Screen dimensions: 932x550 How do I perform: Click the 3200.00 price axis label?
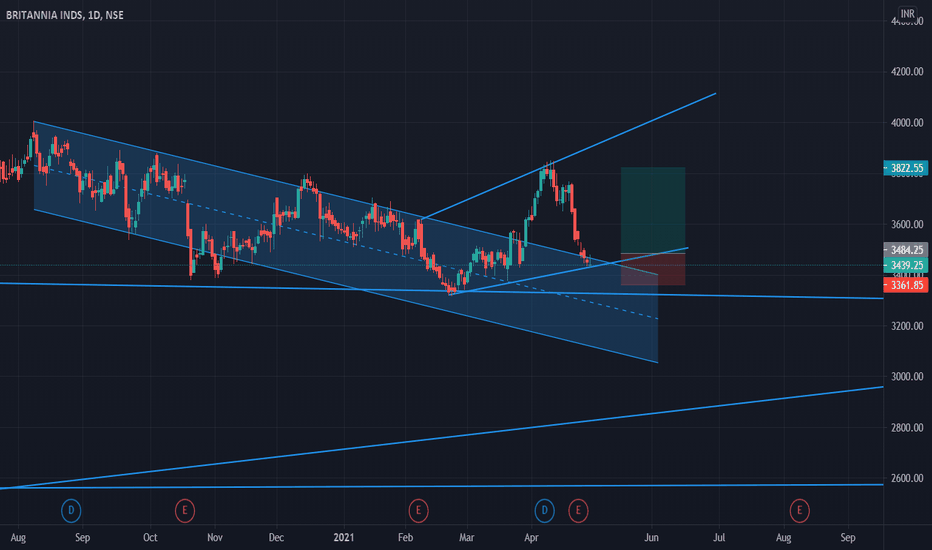907,326
